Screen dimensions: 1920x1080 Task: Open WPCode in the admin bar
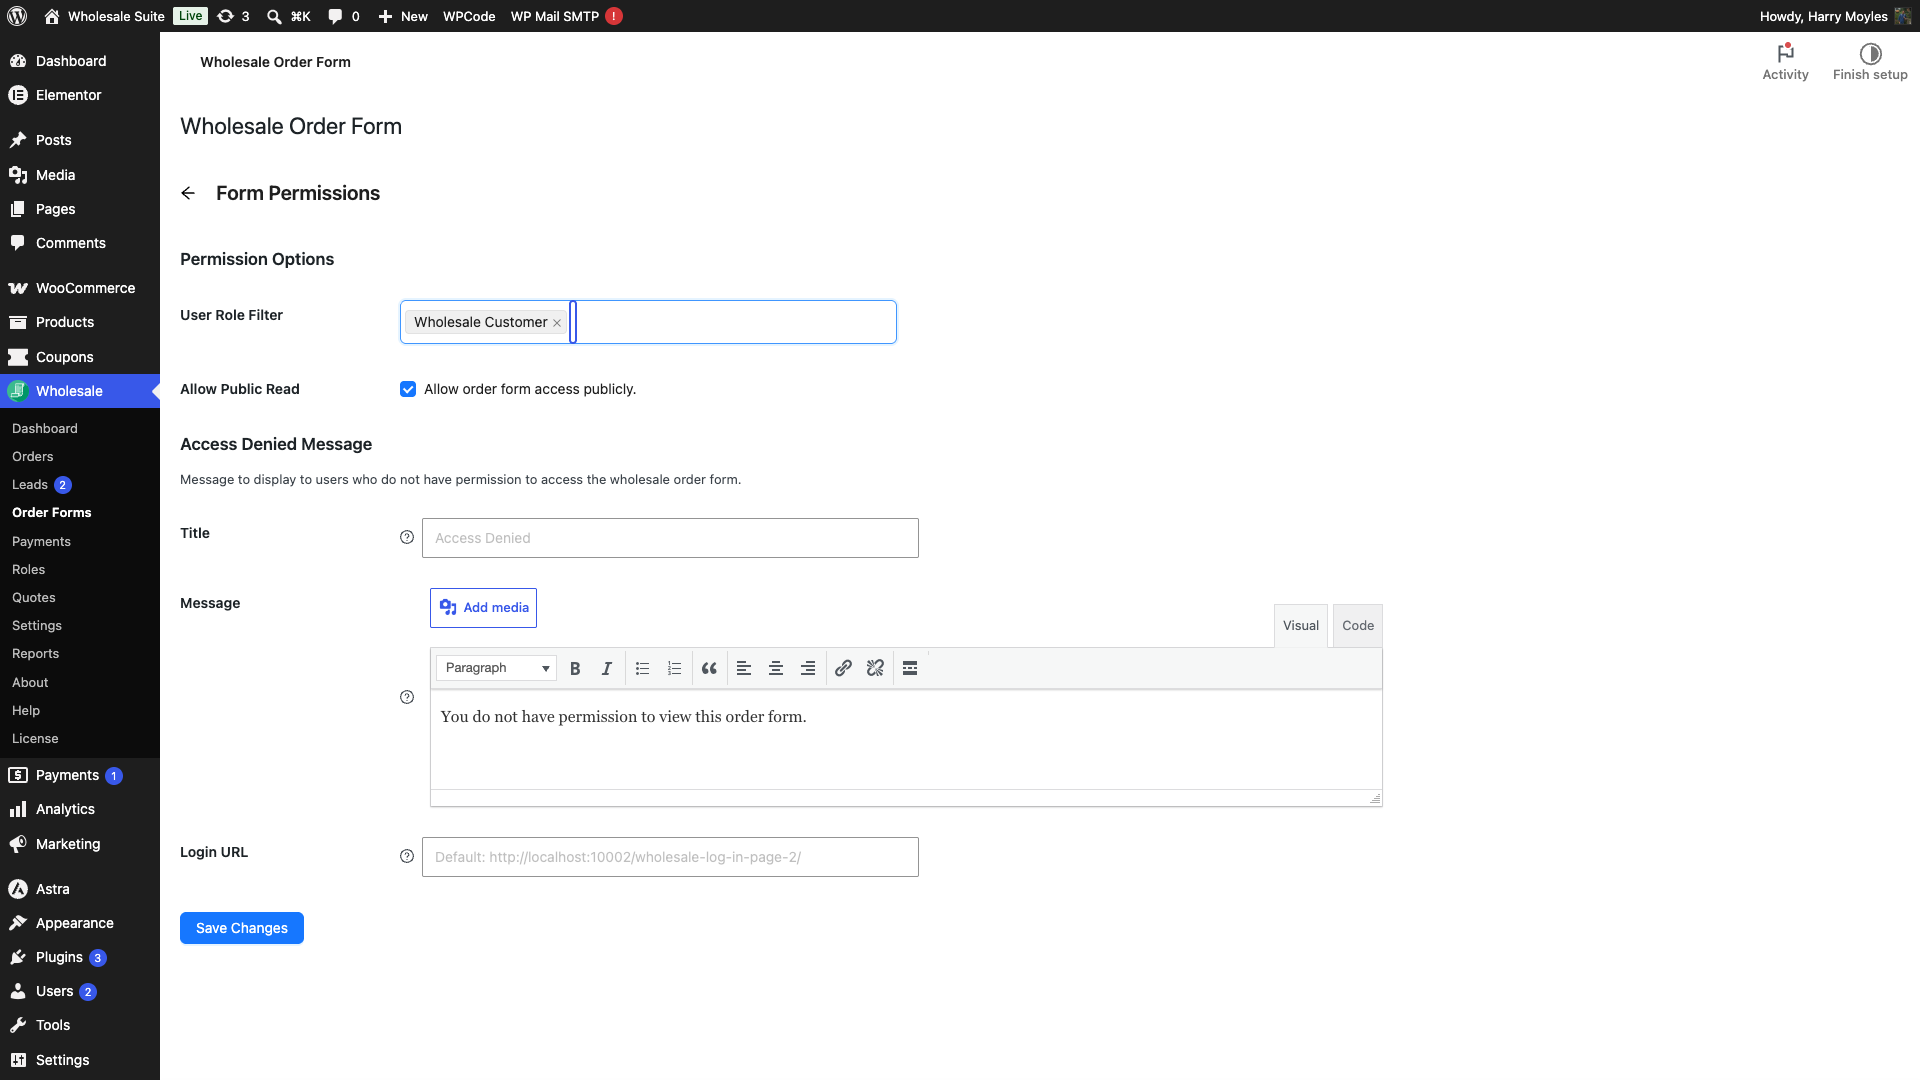(x=469, y=16)
